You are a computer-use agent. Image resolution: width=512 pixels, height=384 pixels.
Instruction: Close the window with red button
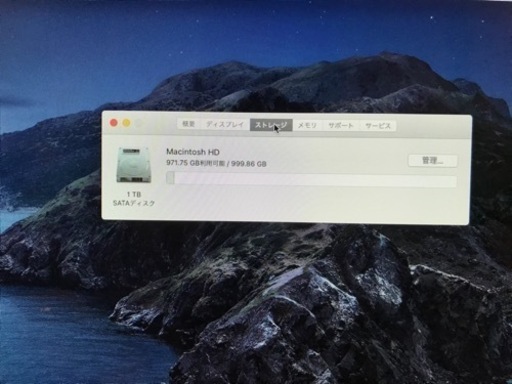click(x=114, y=123)
